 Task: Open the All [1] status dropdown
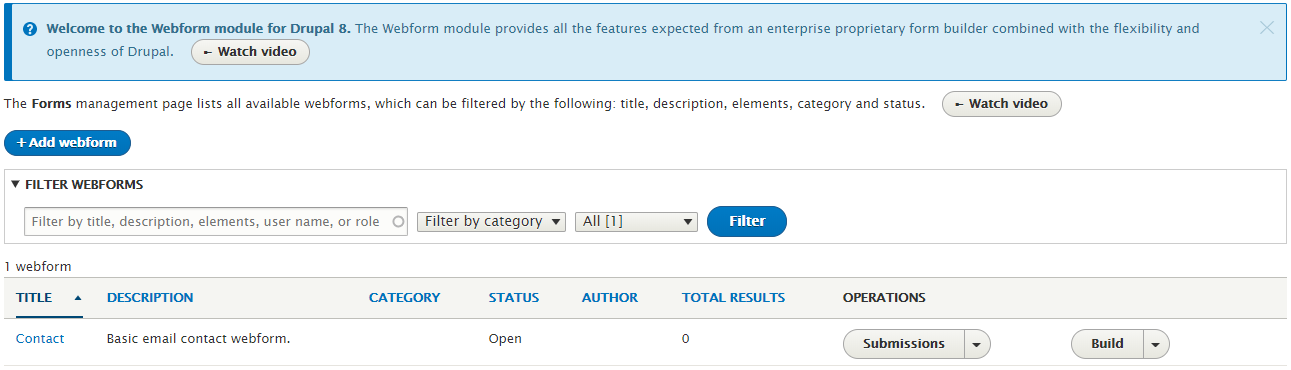tap(636, 222)
